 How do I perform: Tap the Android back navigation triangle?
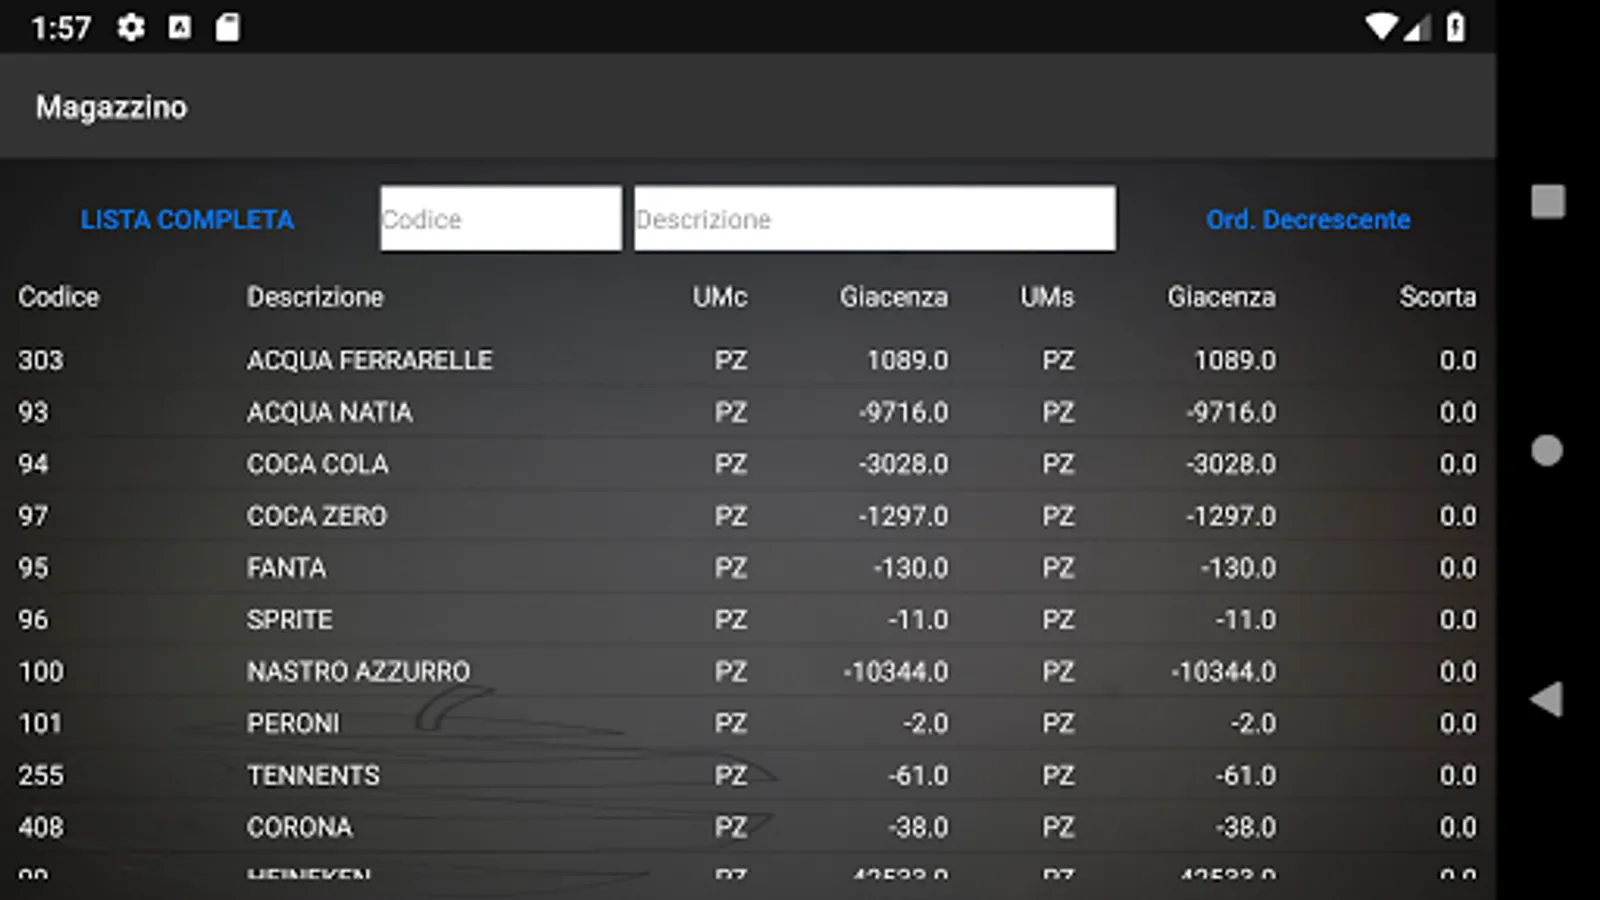pyautogui.click(x=1547, y=699)
